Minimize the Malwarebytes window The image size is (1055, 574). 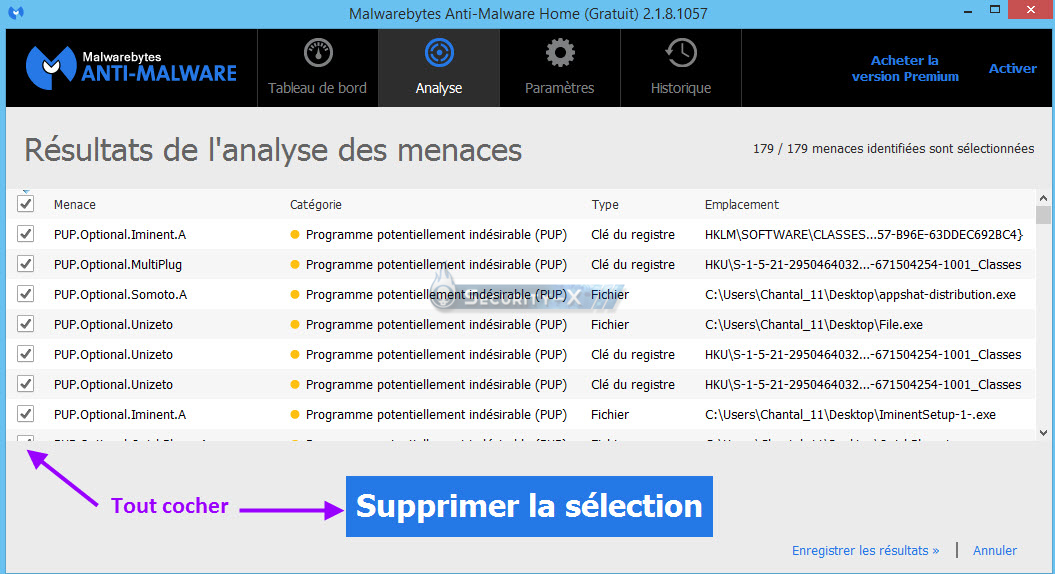tap(968, 10)
